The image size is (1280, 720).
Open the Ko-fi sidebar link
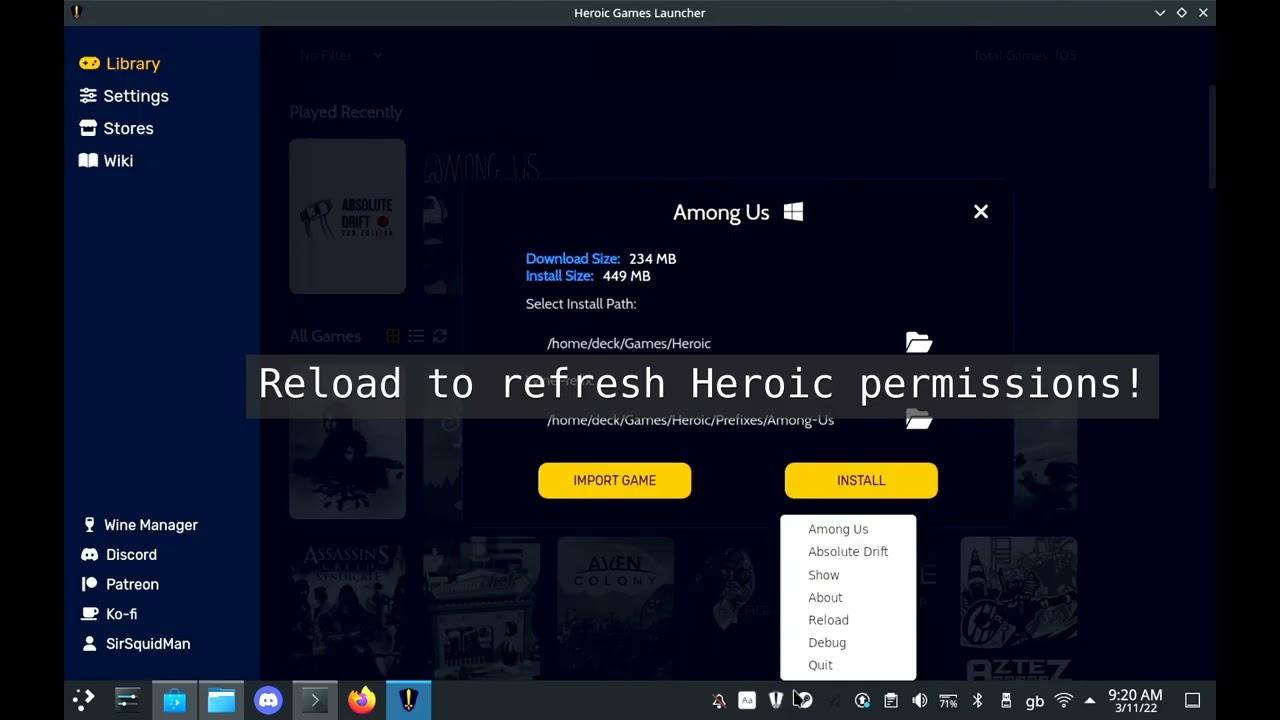click(108, 614)
